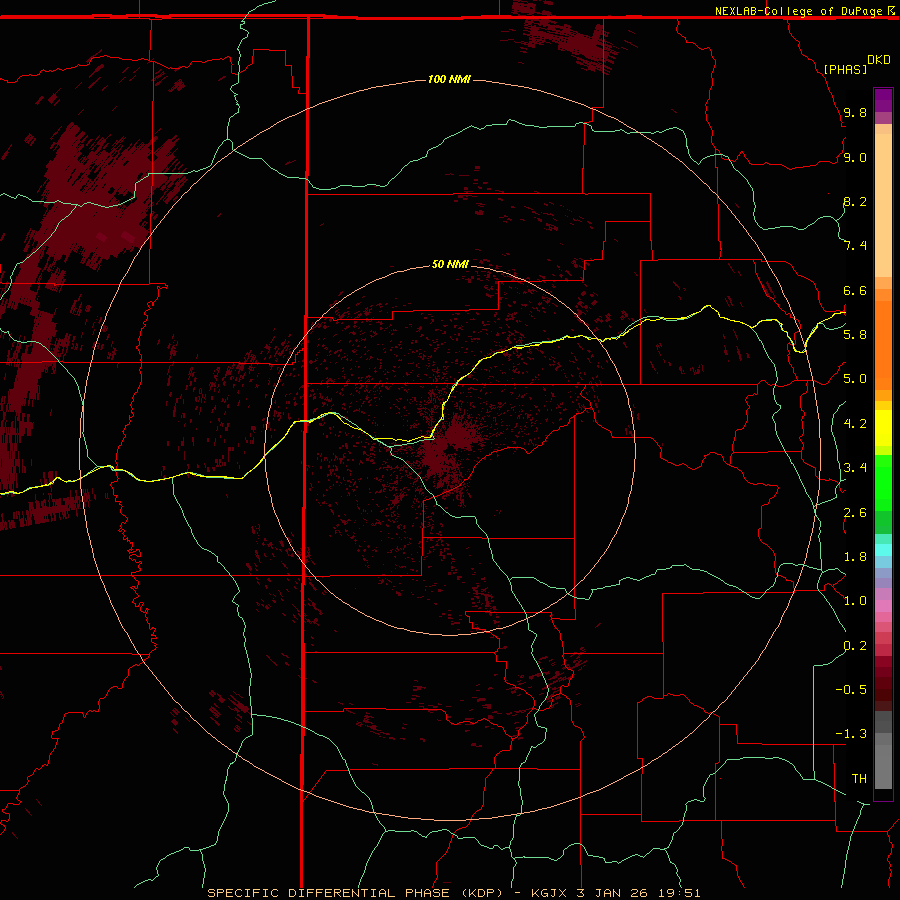Click the bright green band of the color bar
This screenshot has width=900, height=900.
point(883,482)
